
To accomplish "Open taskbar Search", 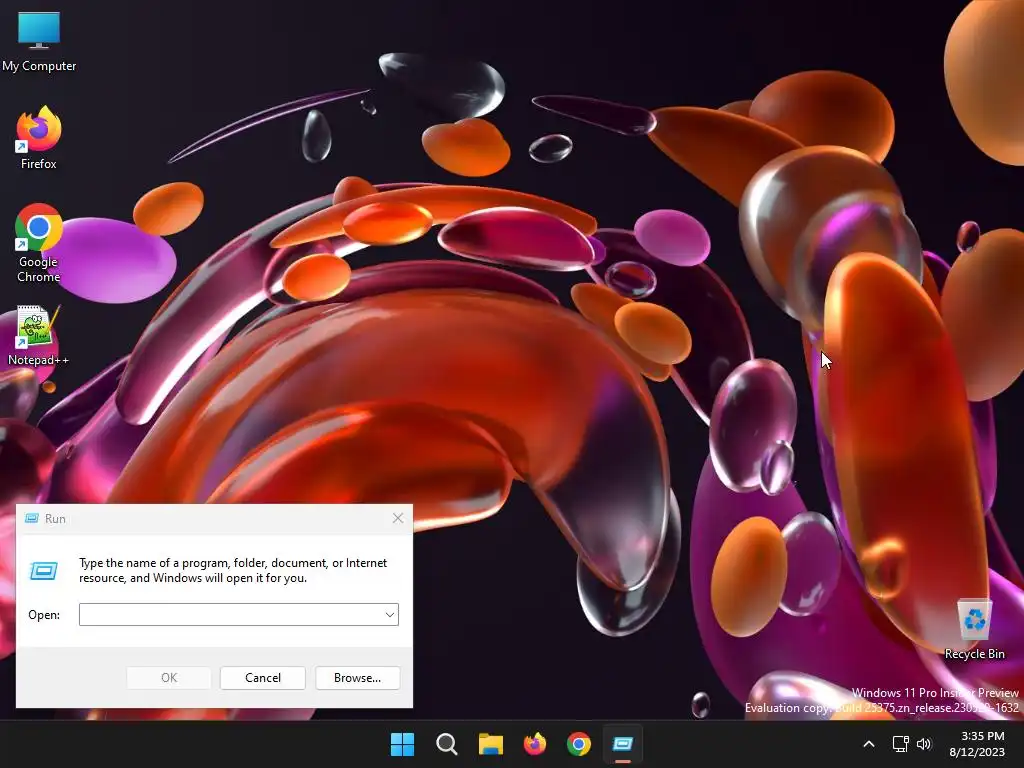I will click(447, 744).
